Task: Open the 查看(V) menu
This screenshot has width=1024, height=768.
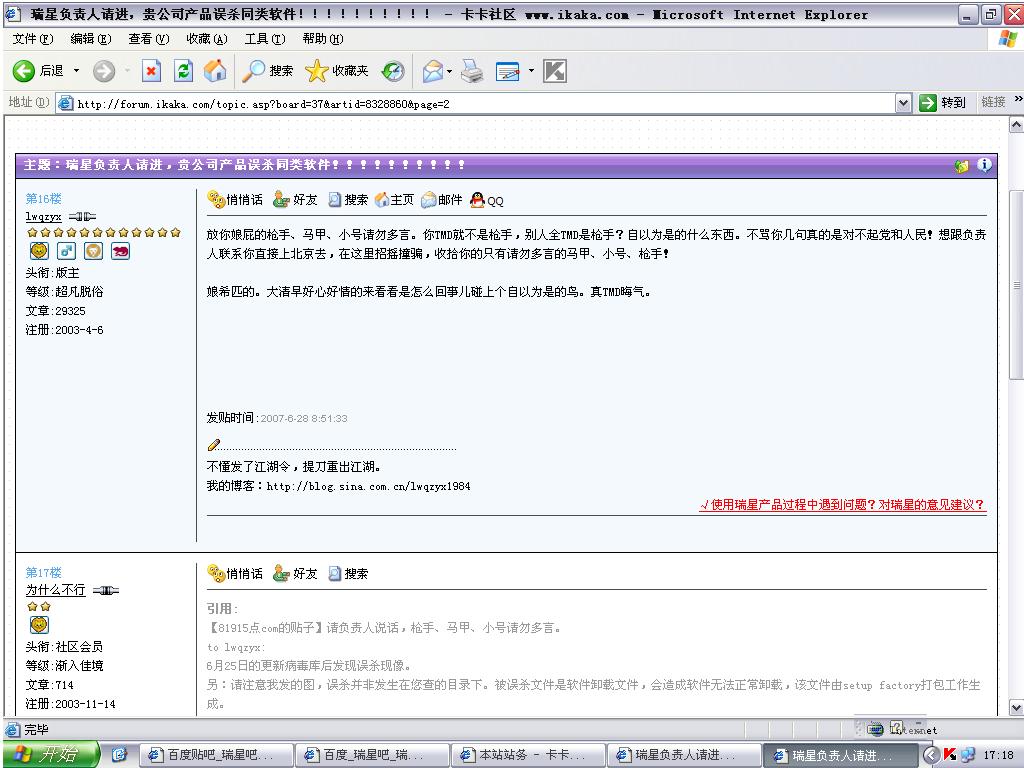Action: pyautogui.click(x=149, y=39)
